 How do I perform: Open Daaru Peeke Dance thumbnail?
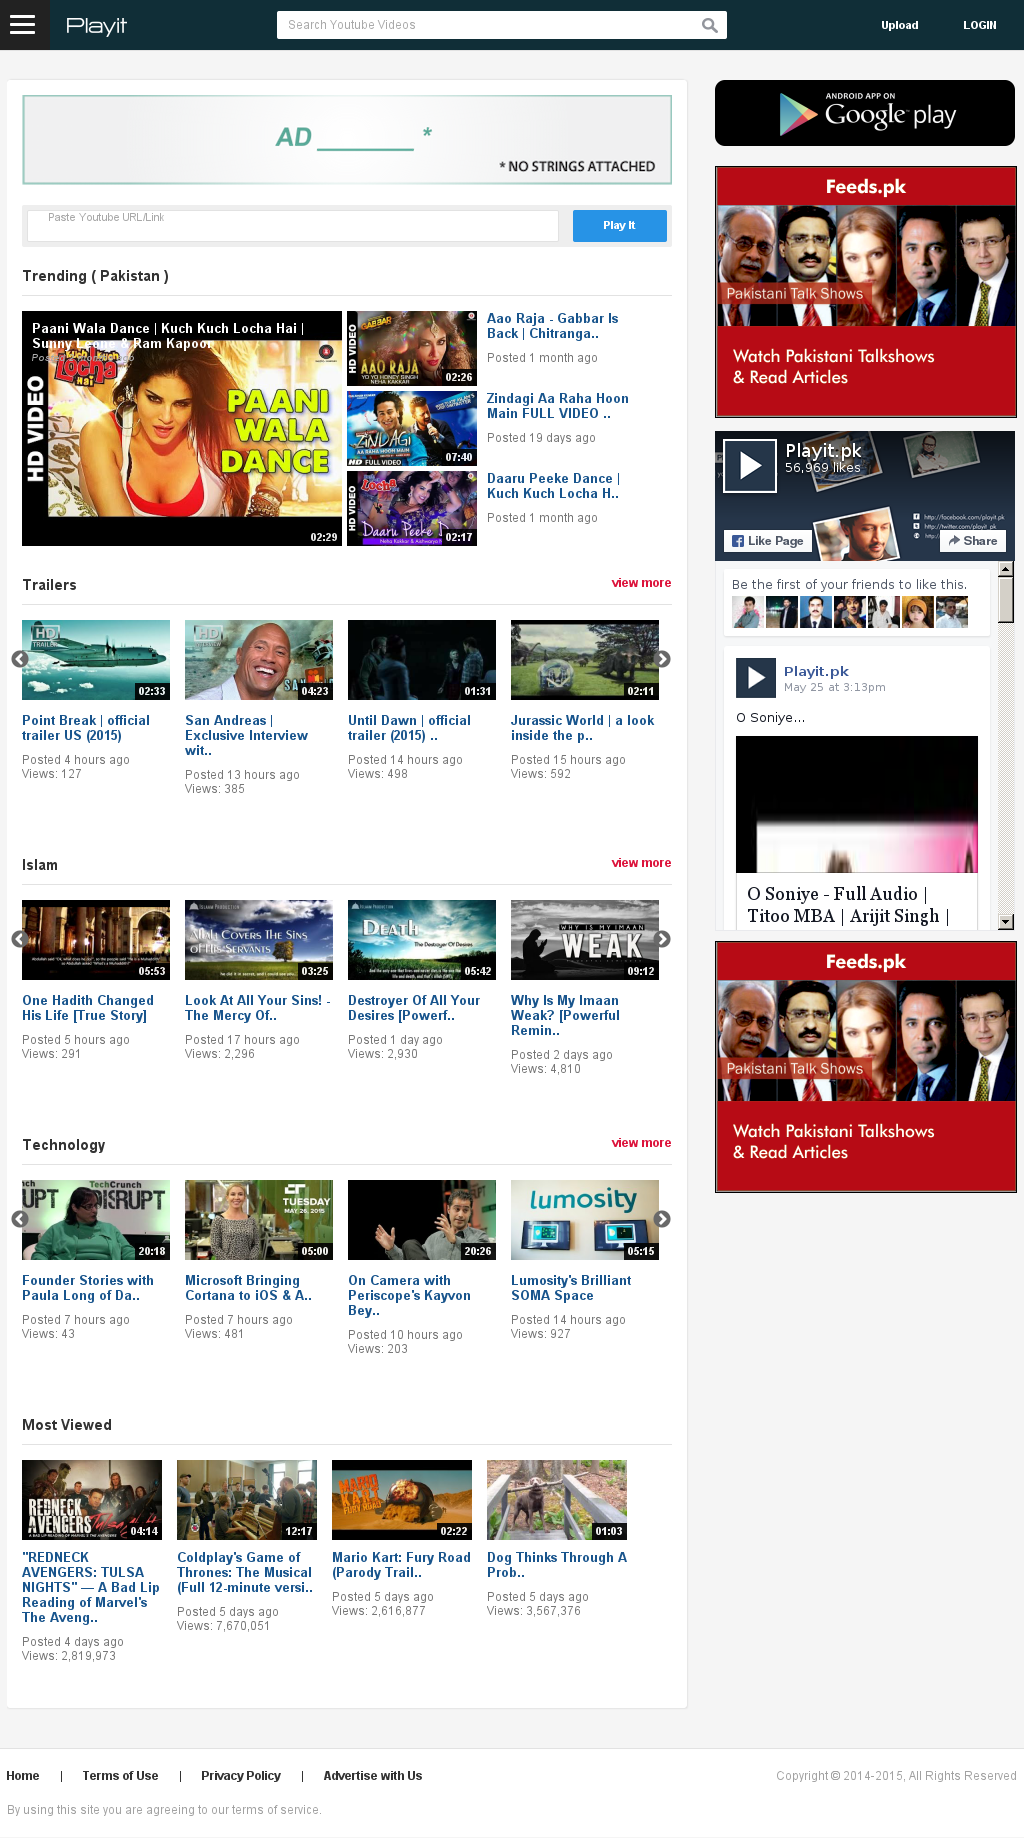pos(412,508)
